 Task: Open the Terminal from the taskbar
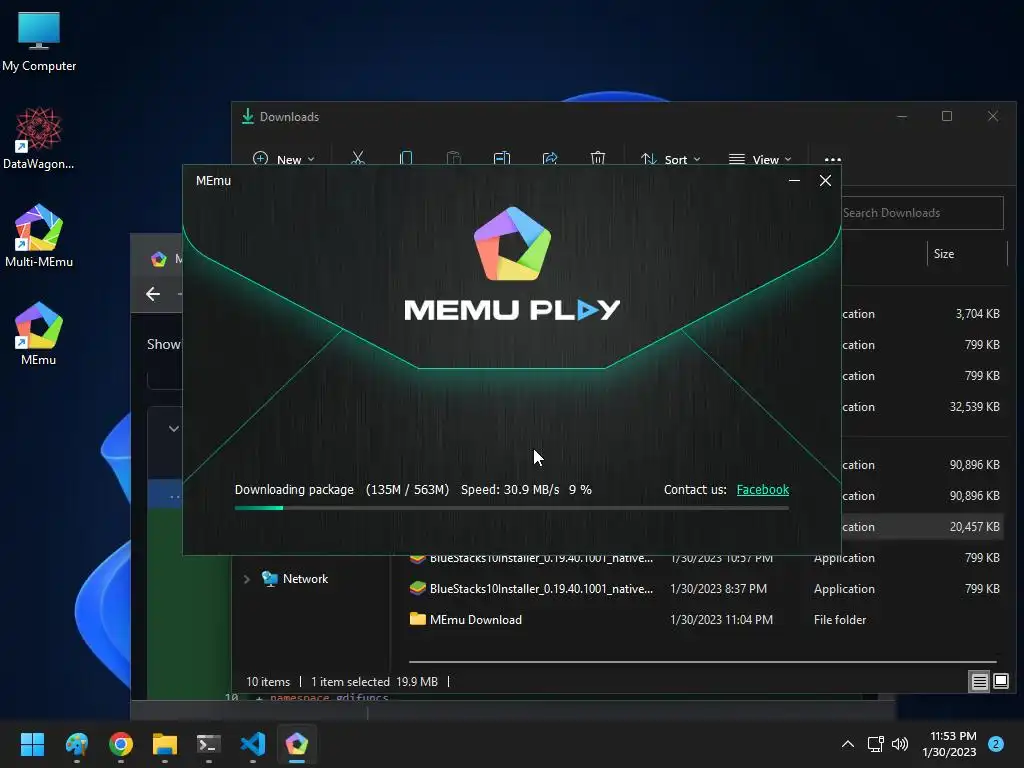(x=209, y=744)
